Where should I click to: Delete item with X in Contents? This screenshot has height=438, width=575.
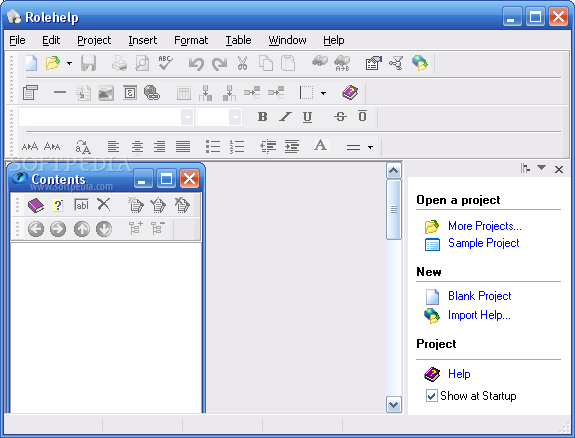click(x=104, y=204)
